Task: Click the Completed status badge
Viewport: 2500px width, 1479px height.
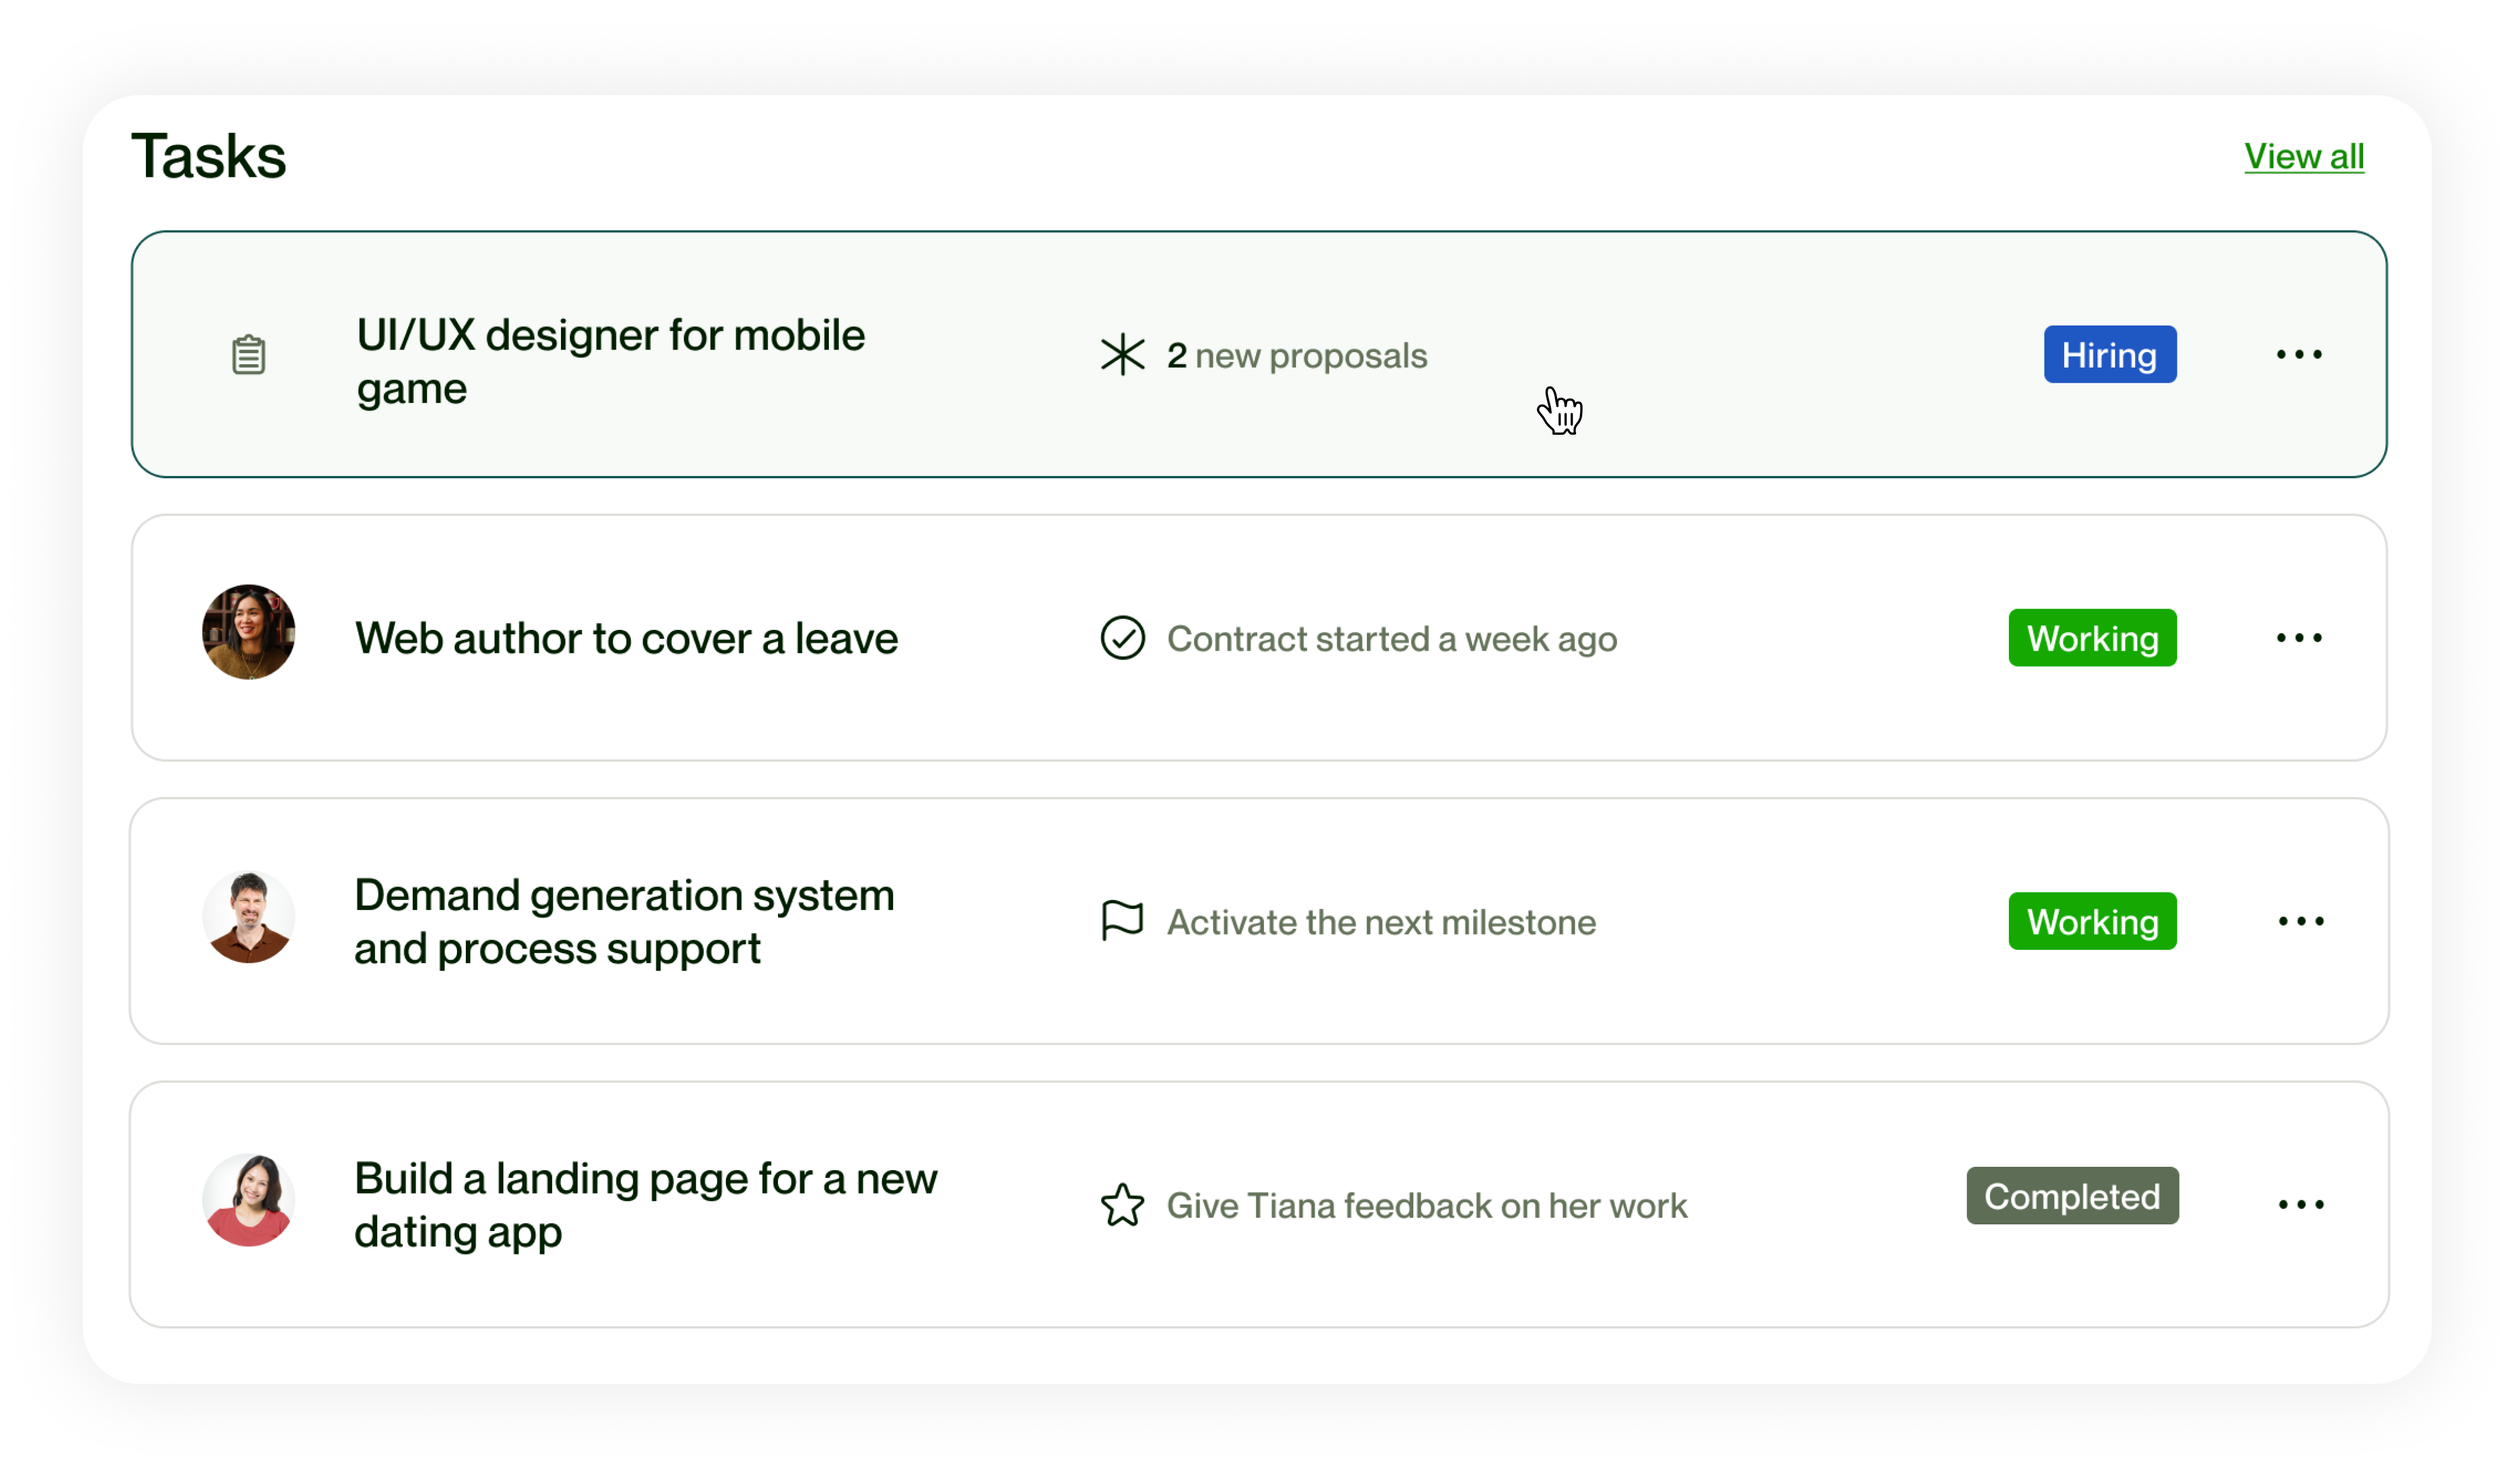Action: point(2071,1196)
